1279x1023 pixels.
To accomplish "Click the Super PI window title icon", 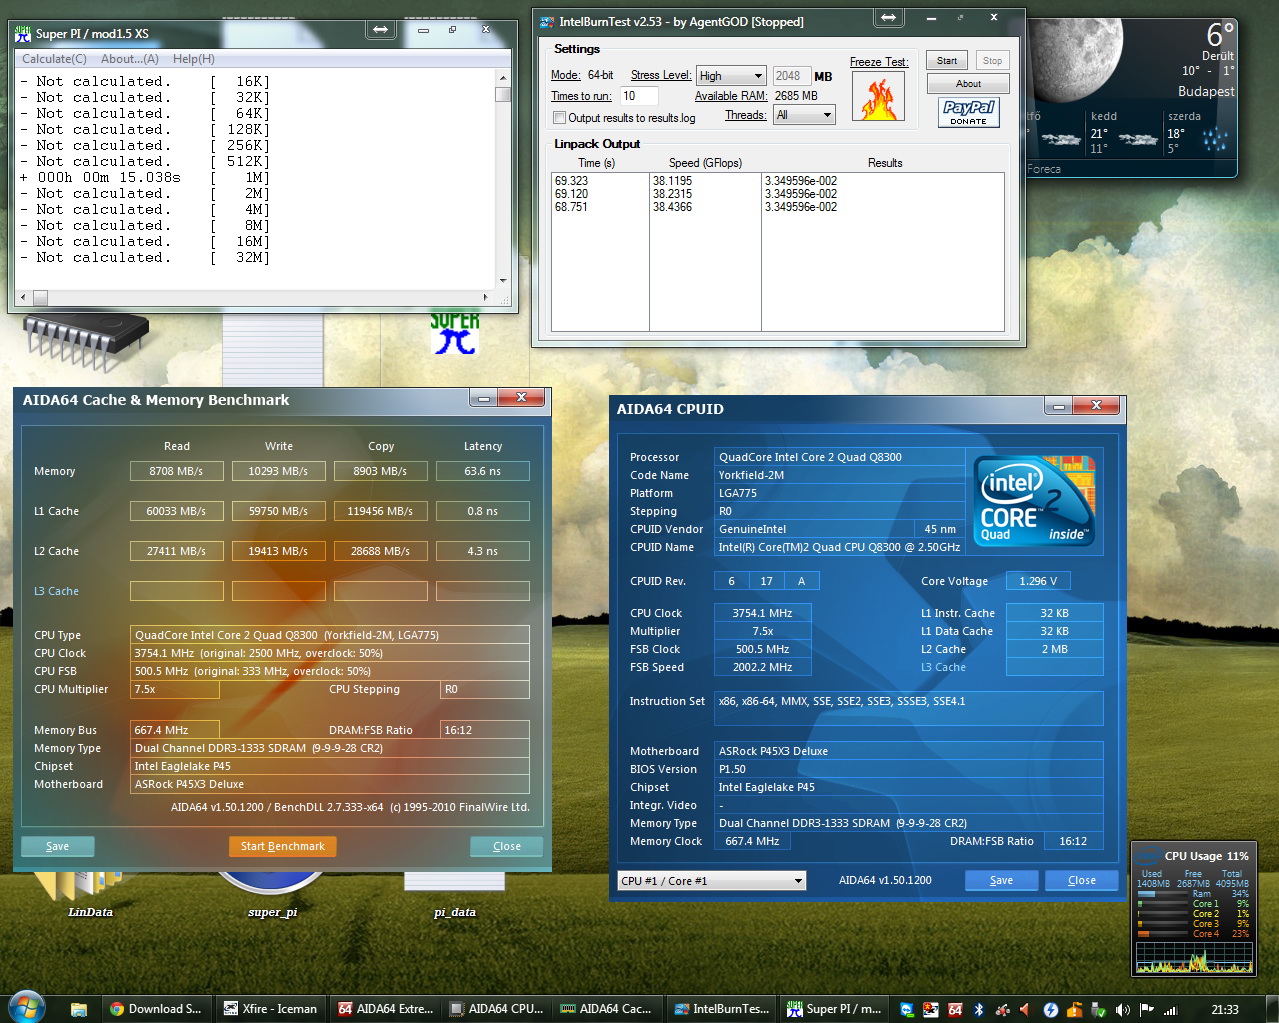I will coord(24,34).
